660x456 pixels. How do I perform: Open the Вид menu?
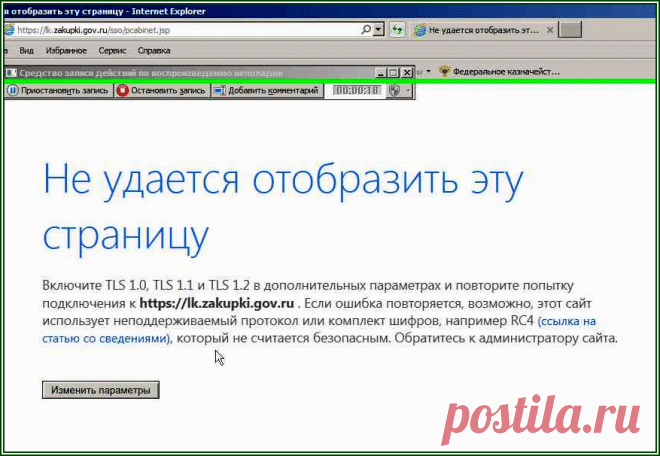click(27, 51)
